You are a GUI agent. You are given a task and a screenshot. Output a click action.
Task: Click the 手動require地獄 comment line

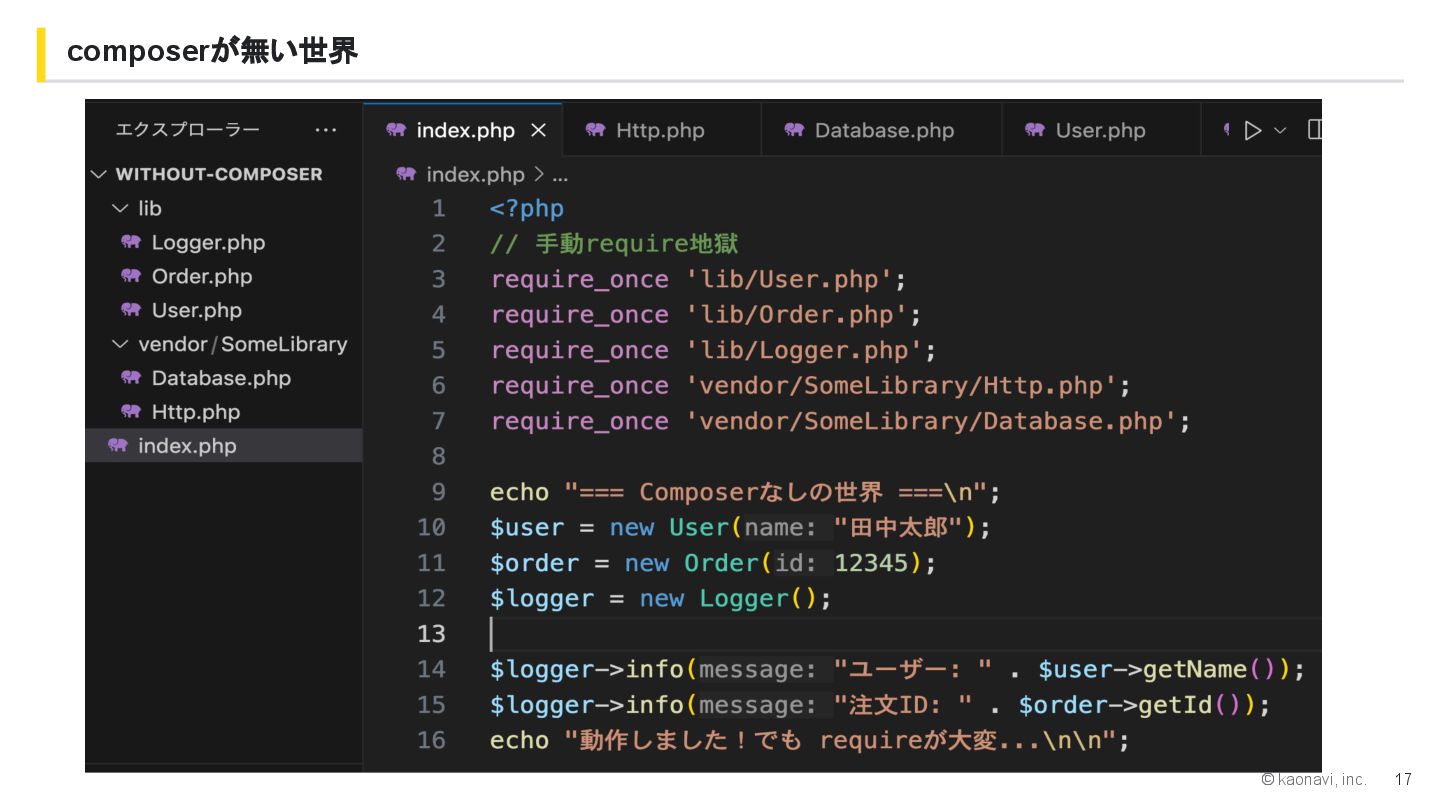click(x=614, y=244)
